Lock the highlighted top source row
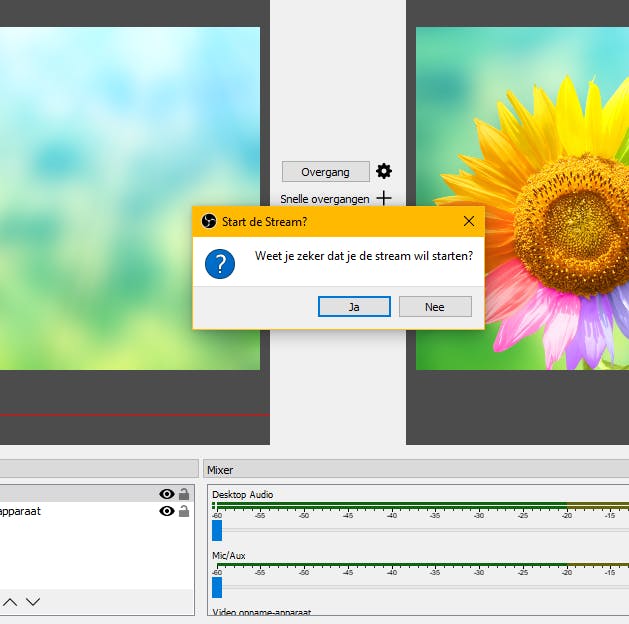The height and width of the screenshot is (624, 629). click(184, 494)
